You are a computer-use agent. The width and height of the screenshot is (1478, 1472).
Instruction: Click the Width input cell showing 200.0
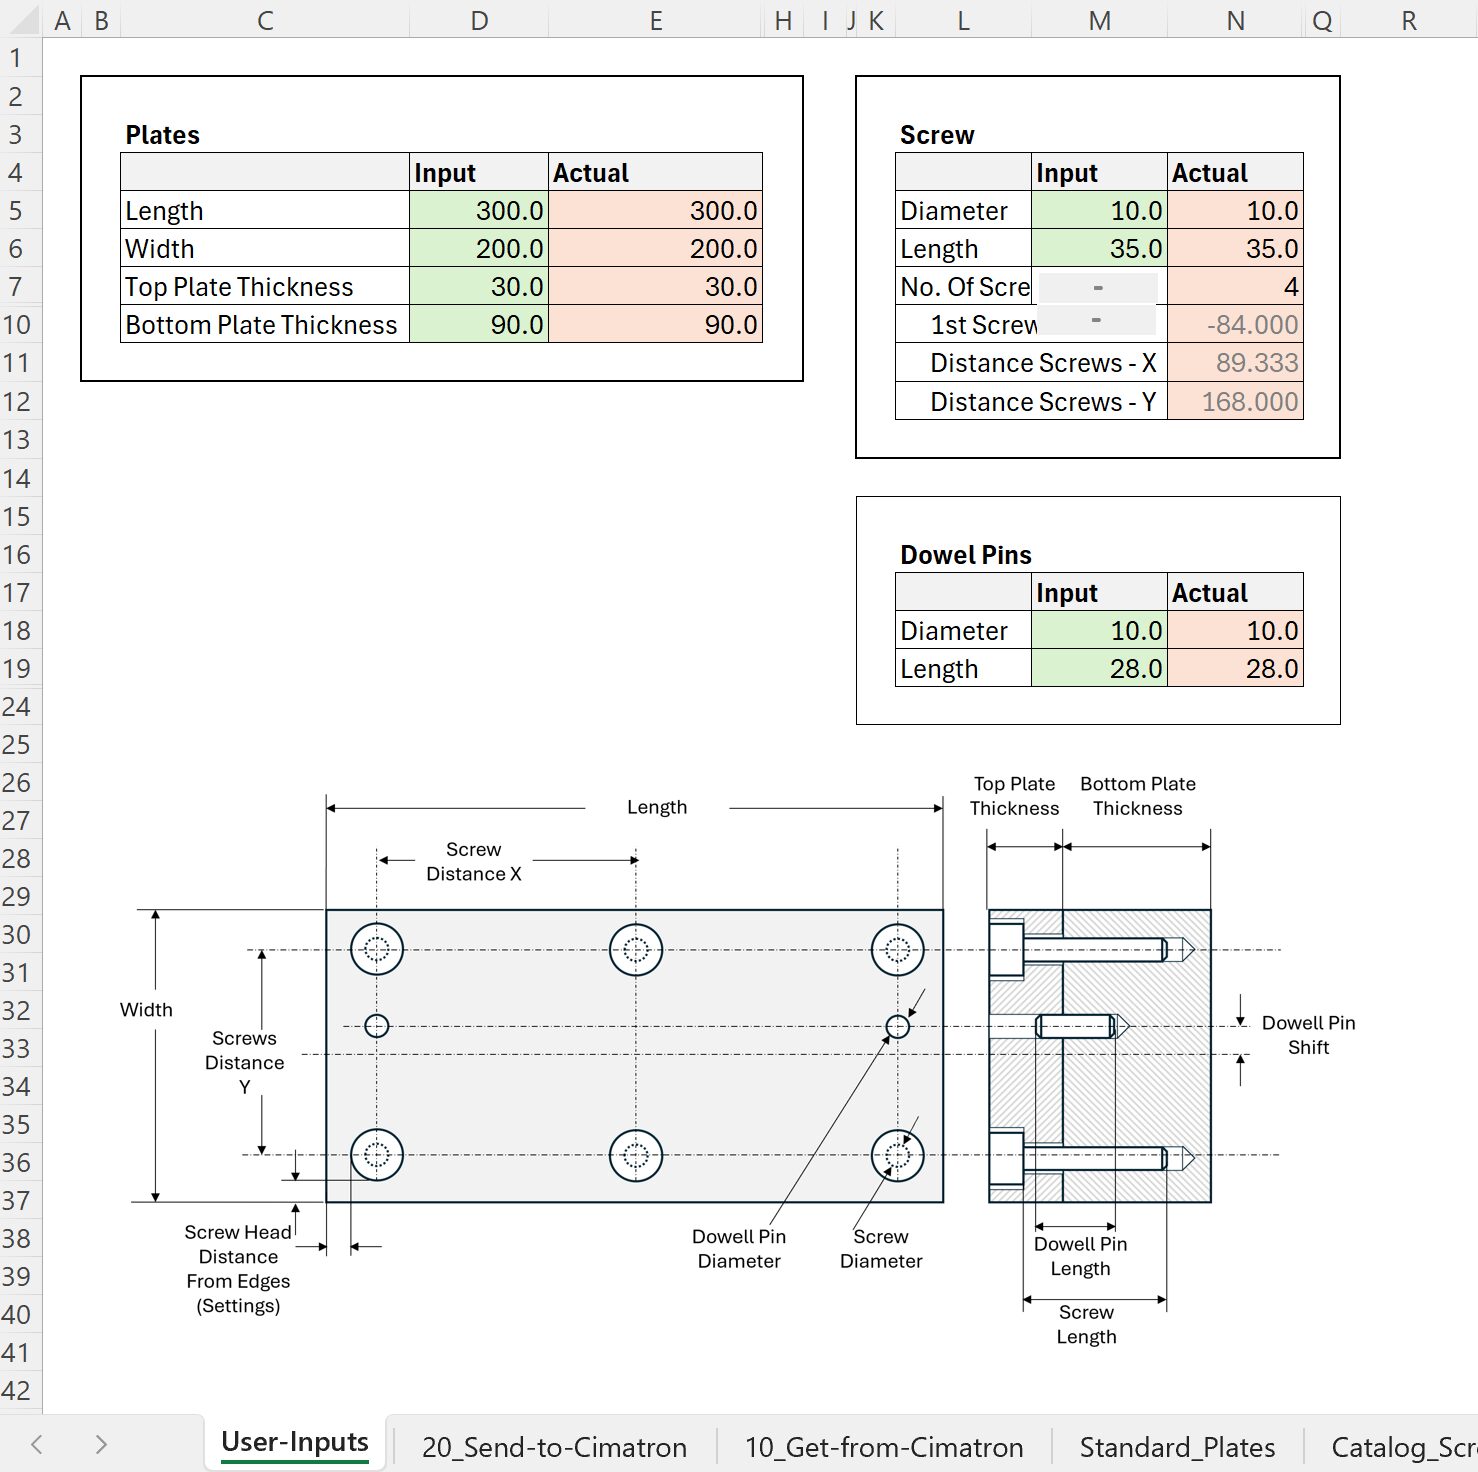coord(479,248)
